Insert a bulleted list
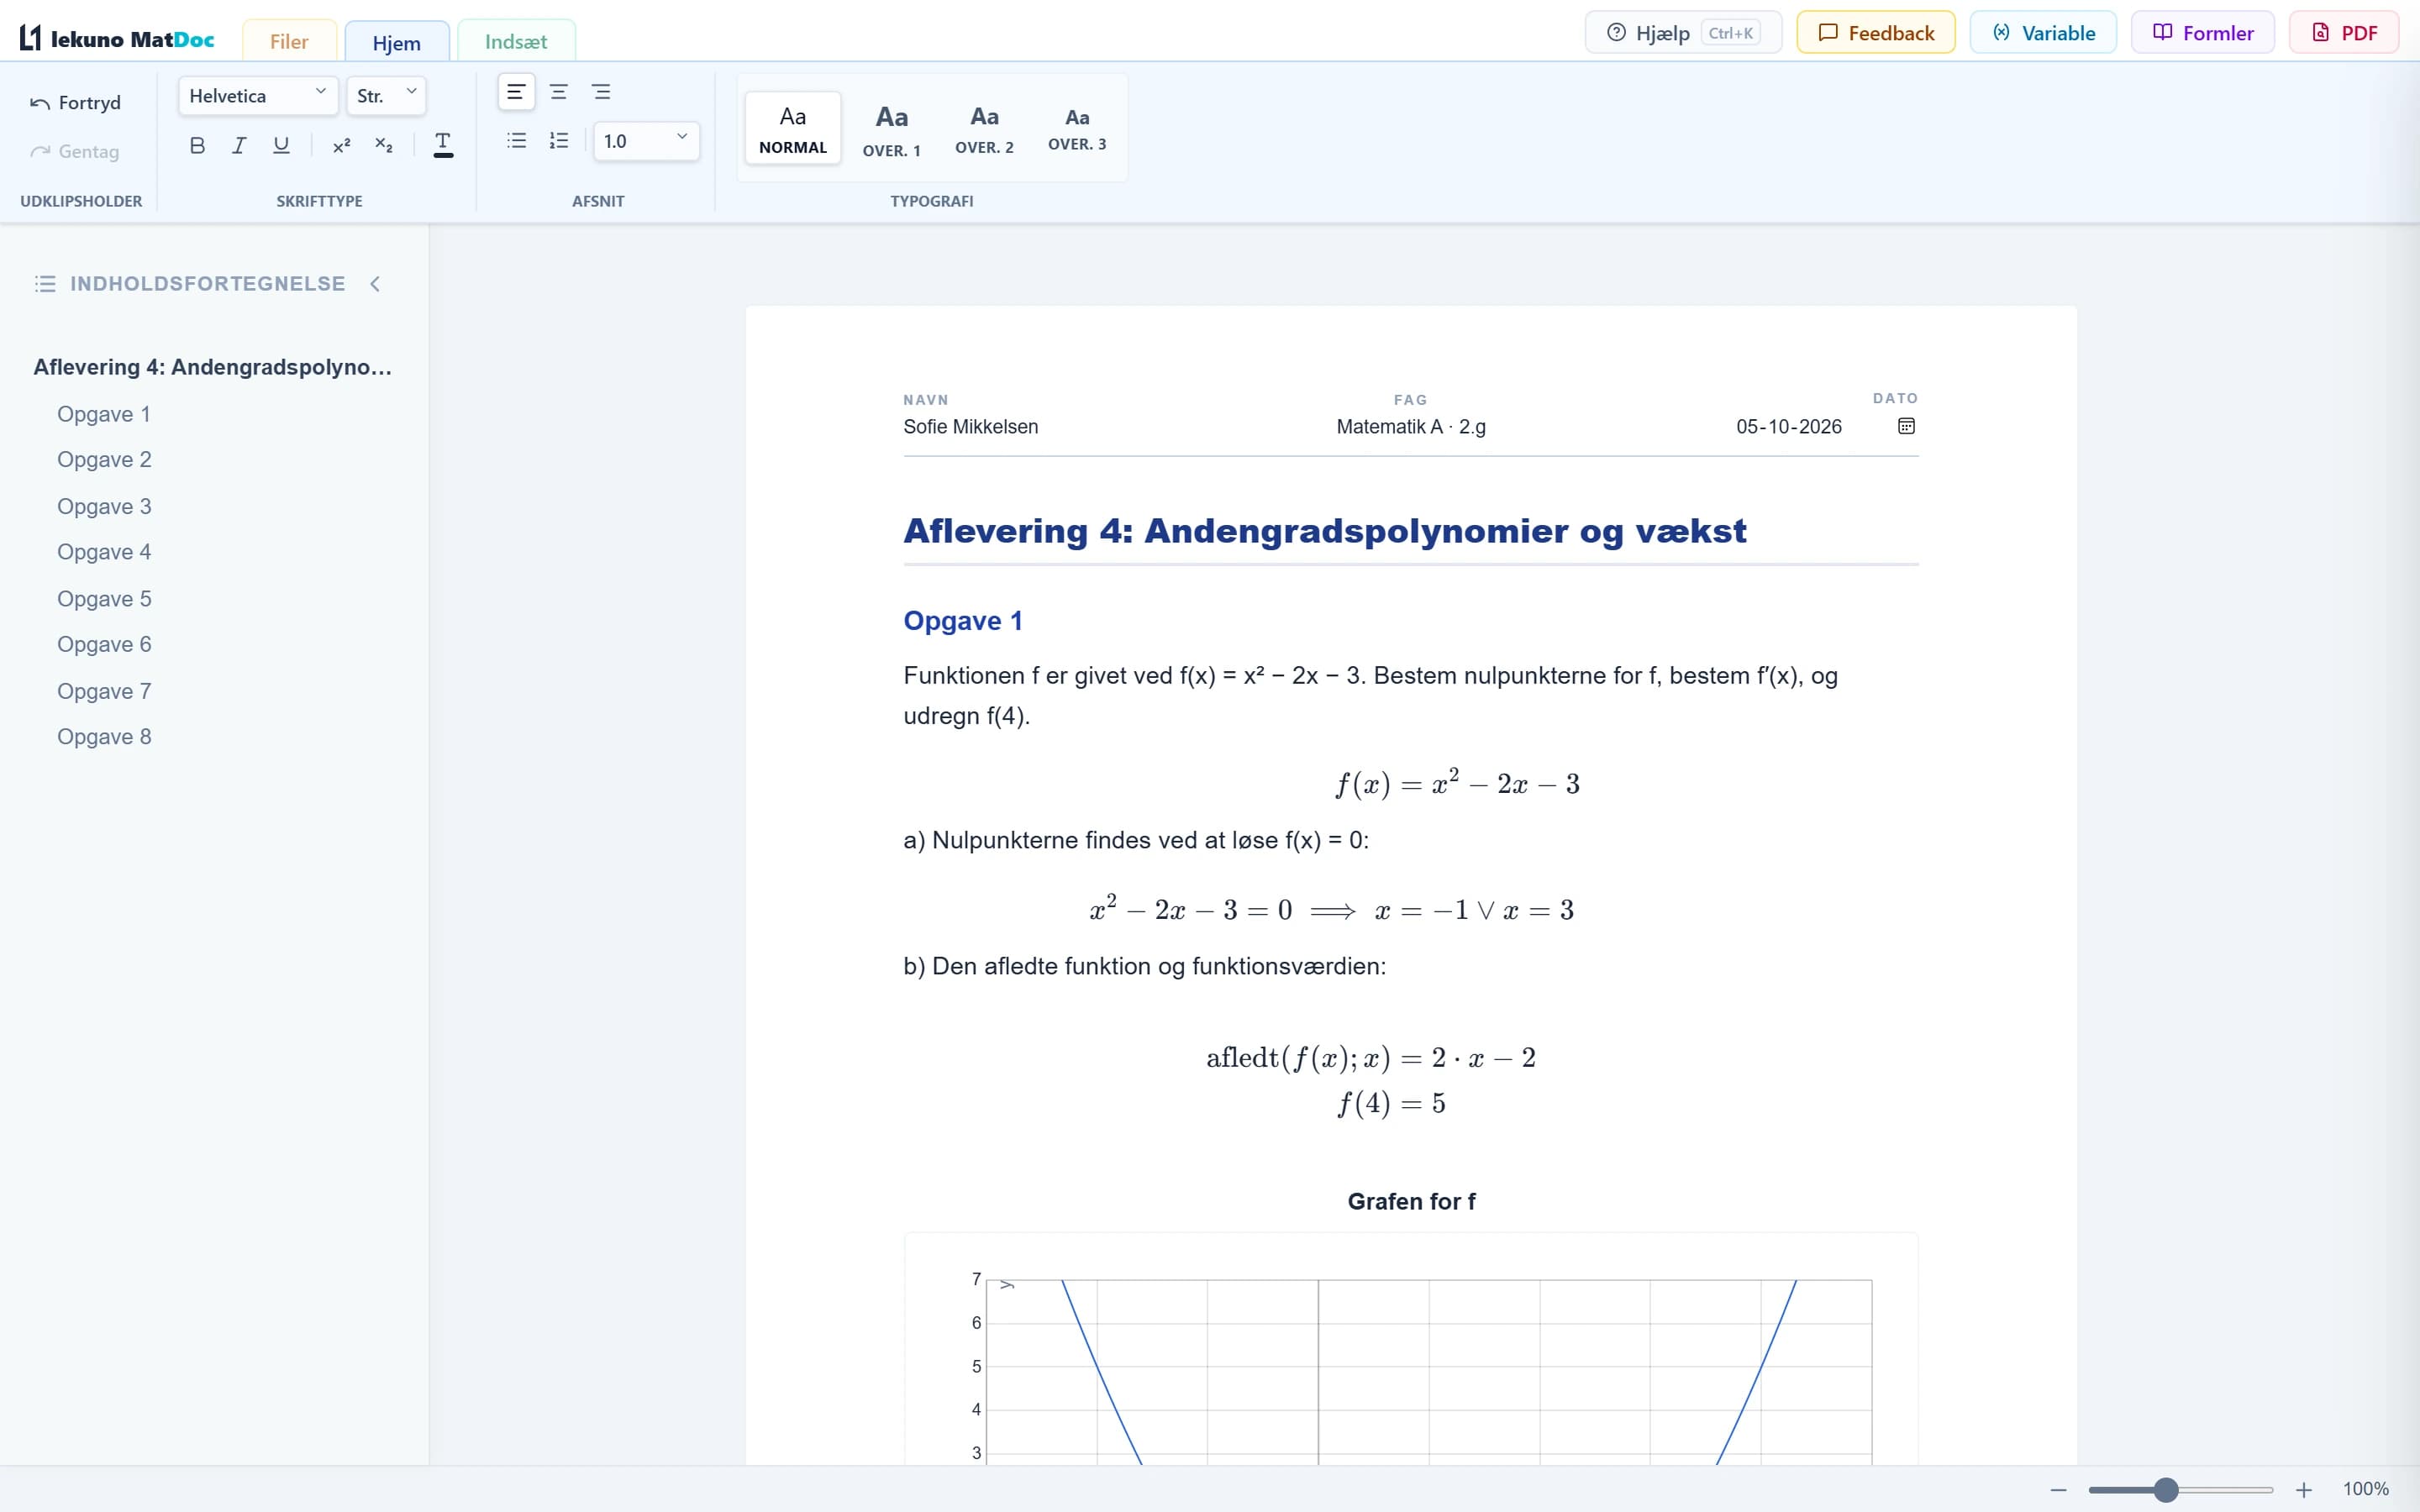Screen dimensions: 2420x1512 coord(516,141)
